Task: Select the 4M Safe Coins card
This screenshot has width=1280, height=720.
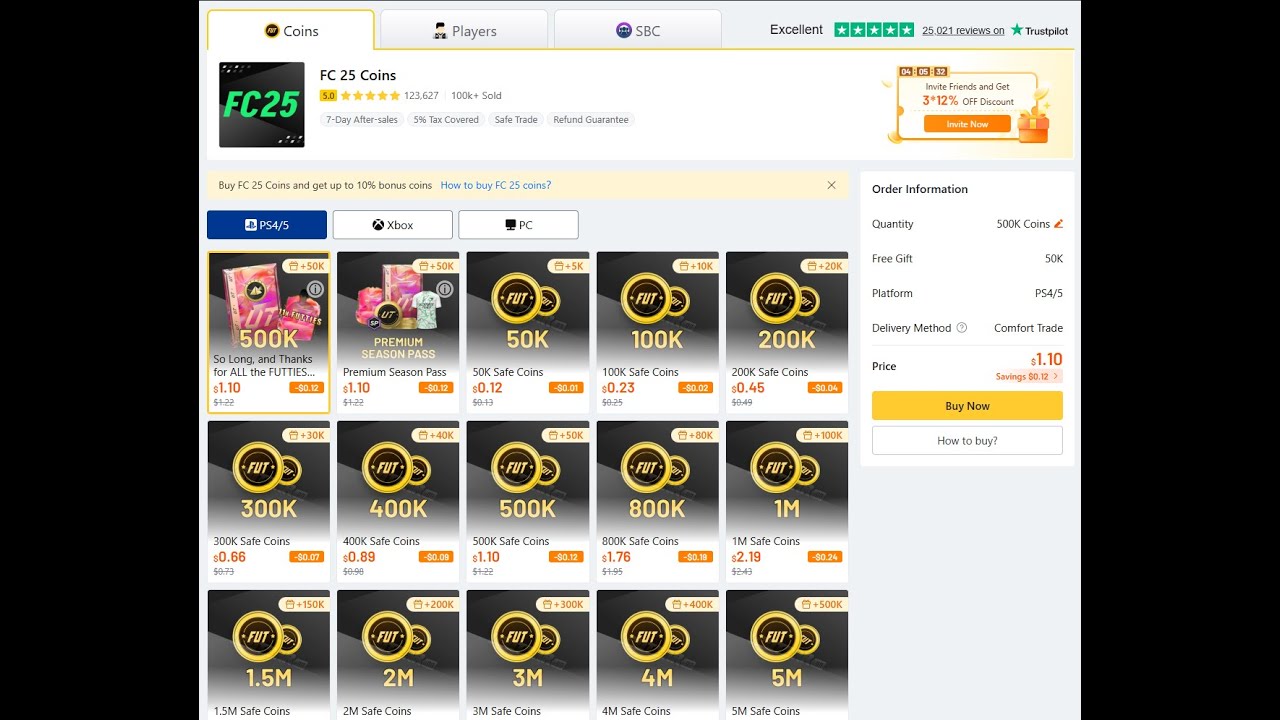Action: pos(657,655)
